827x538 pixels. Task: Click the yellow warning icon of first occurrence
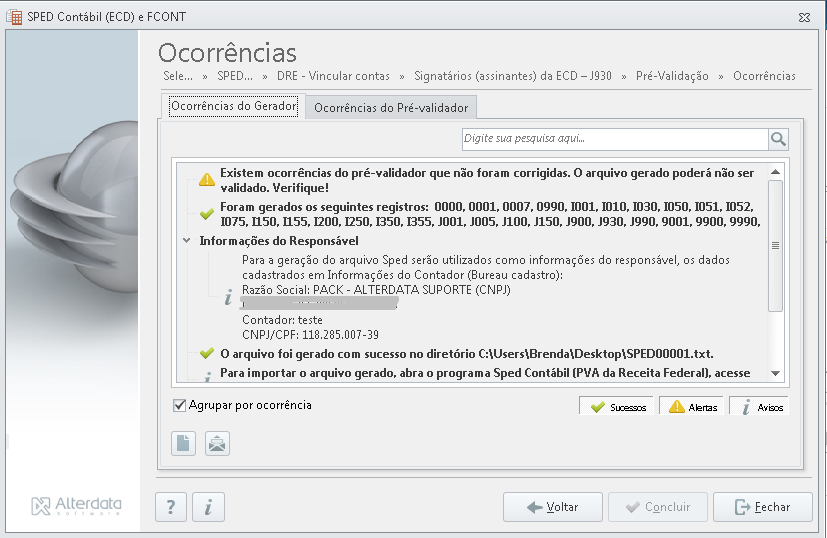tap(207, 180)
